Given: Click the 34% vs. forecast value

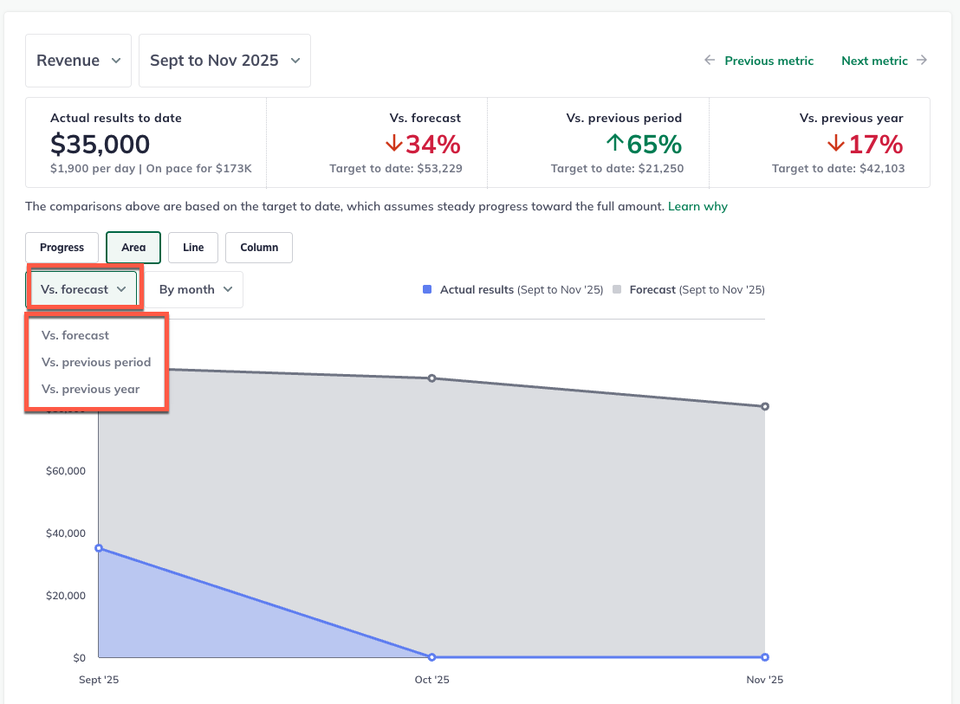Looking at the screenshot, I should [x=433, y=145].
